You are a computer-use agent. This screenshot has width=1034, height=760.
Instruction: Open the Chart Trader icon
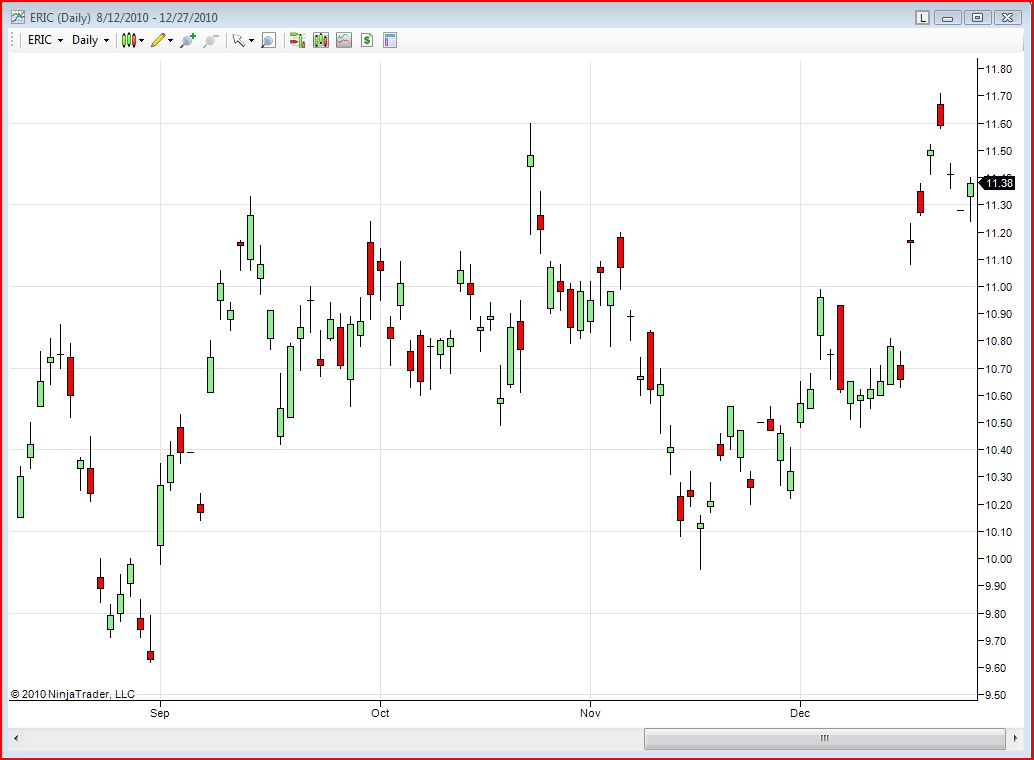(x=297, y=41)
